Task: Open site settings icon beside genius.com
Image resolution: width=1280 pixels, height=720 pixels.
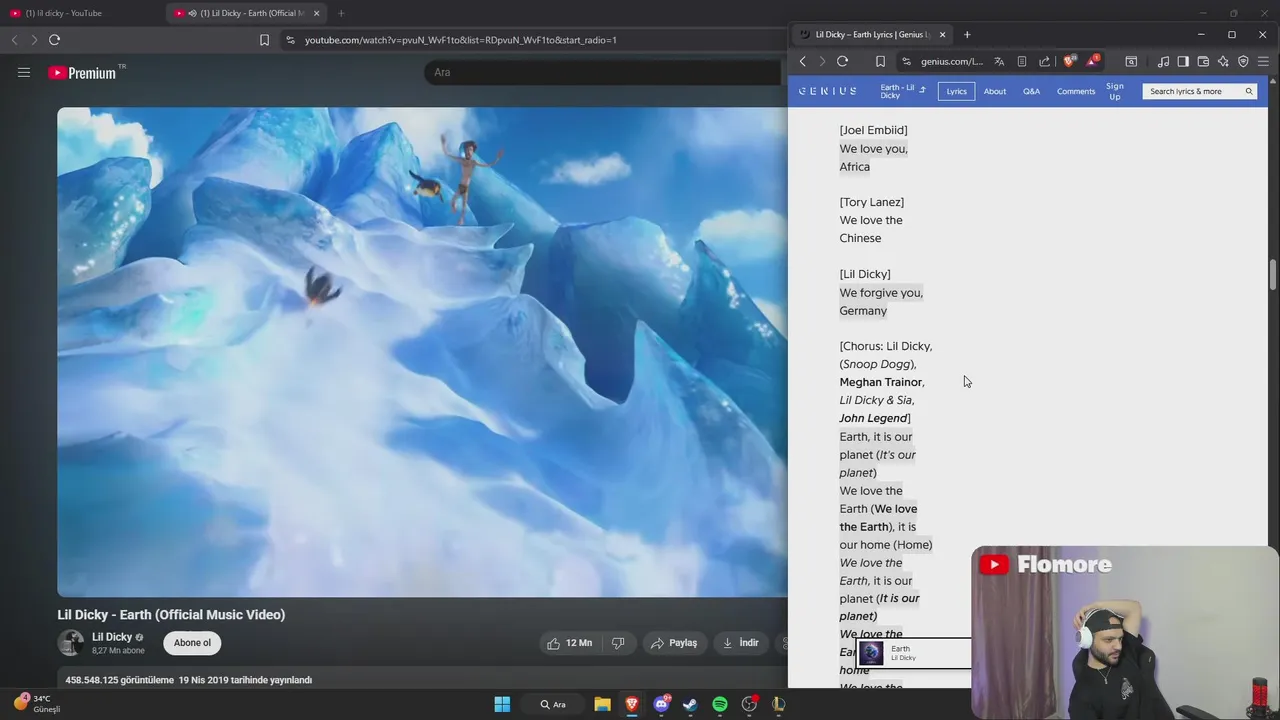Action: [x=906, y=61]
